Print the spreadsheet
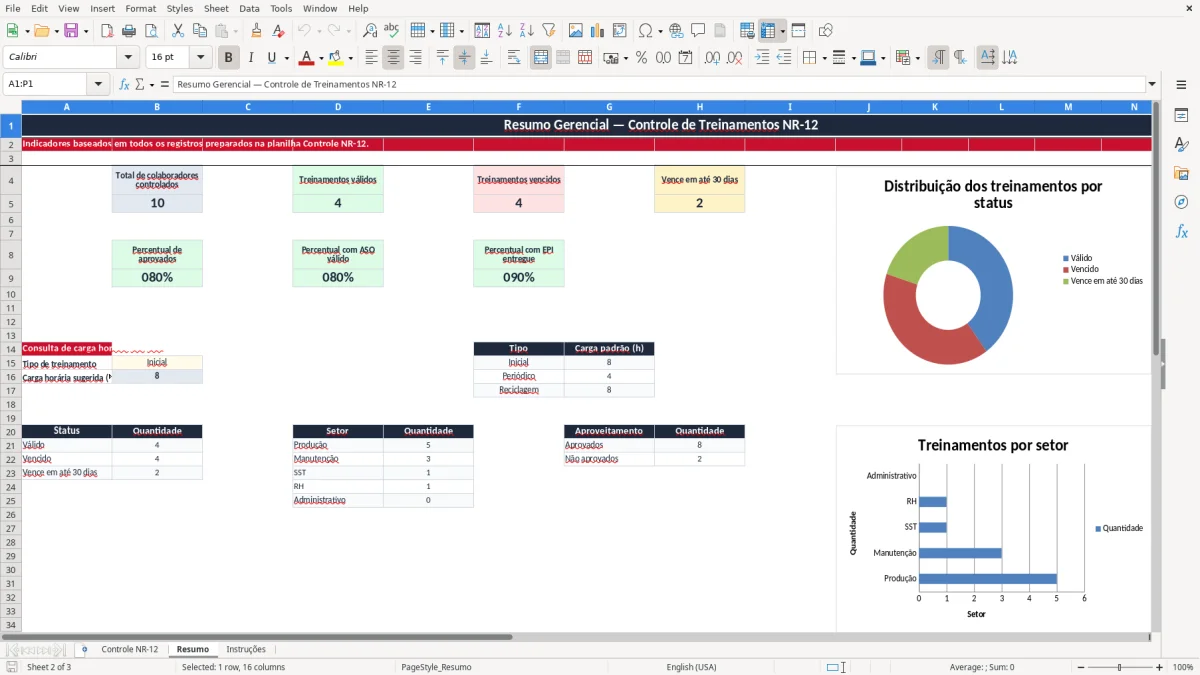 129,31
